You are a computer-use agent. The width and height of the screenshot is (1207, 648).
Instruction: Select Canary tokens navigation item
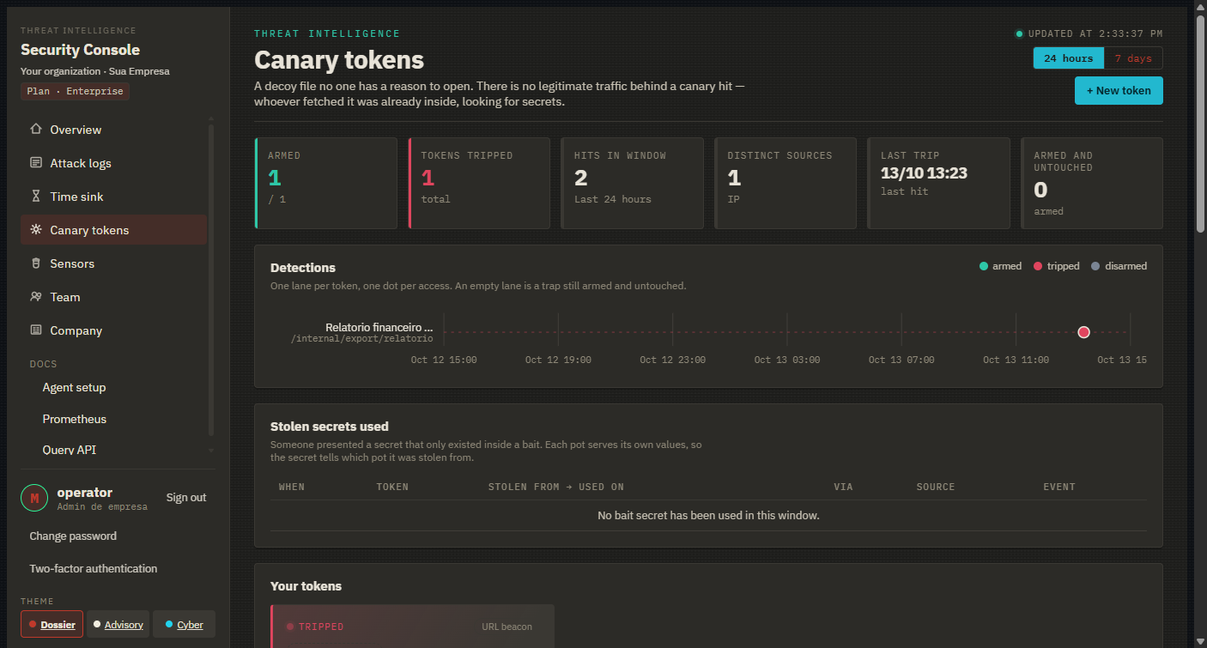coord(114,230)
